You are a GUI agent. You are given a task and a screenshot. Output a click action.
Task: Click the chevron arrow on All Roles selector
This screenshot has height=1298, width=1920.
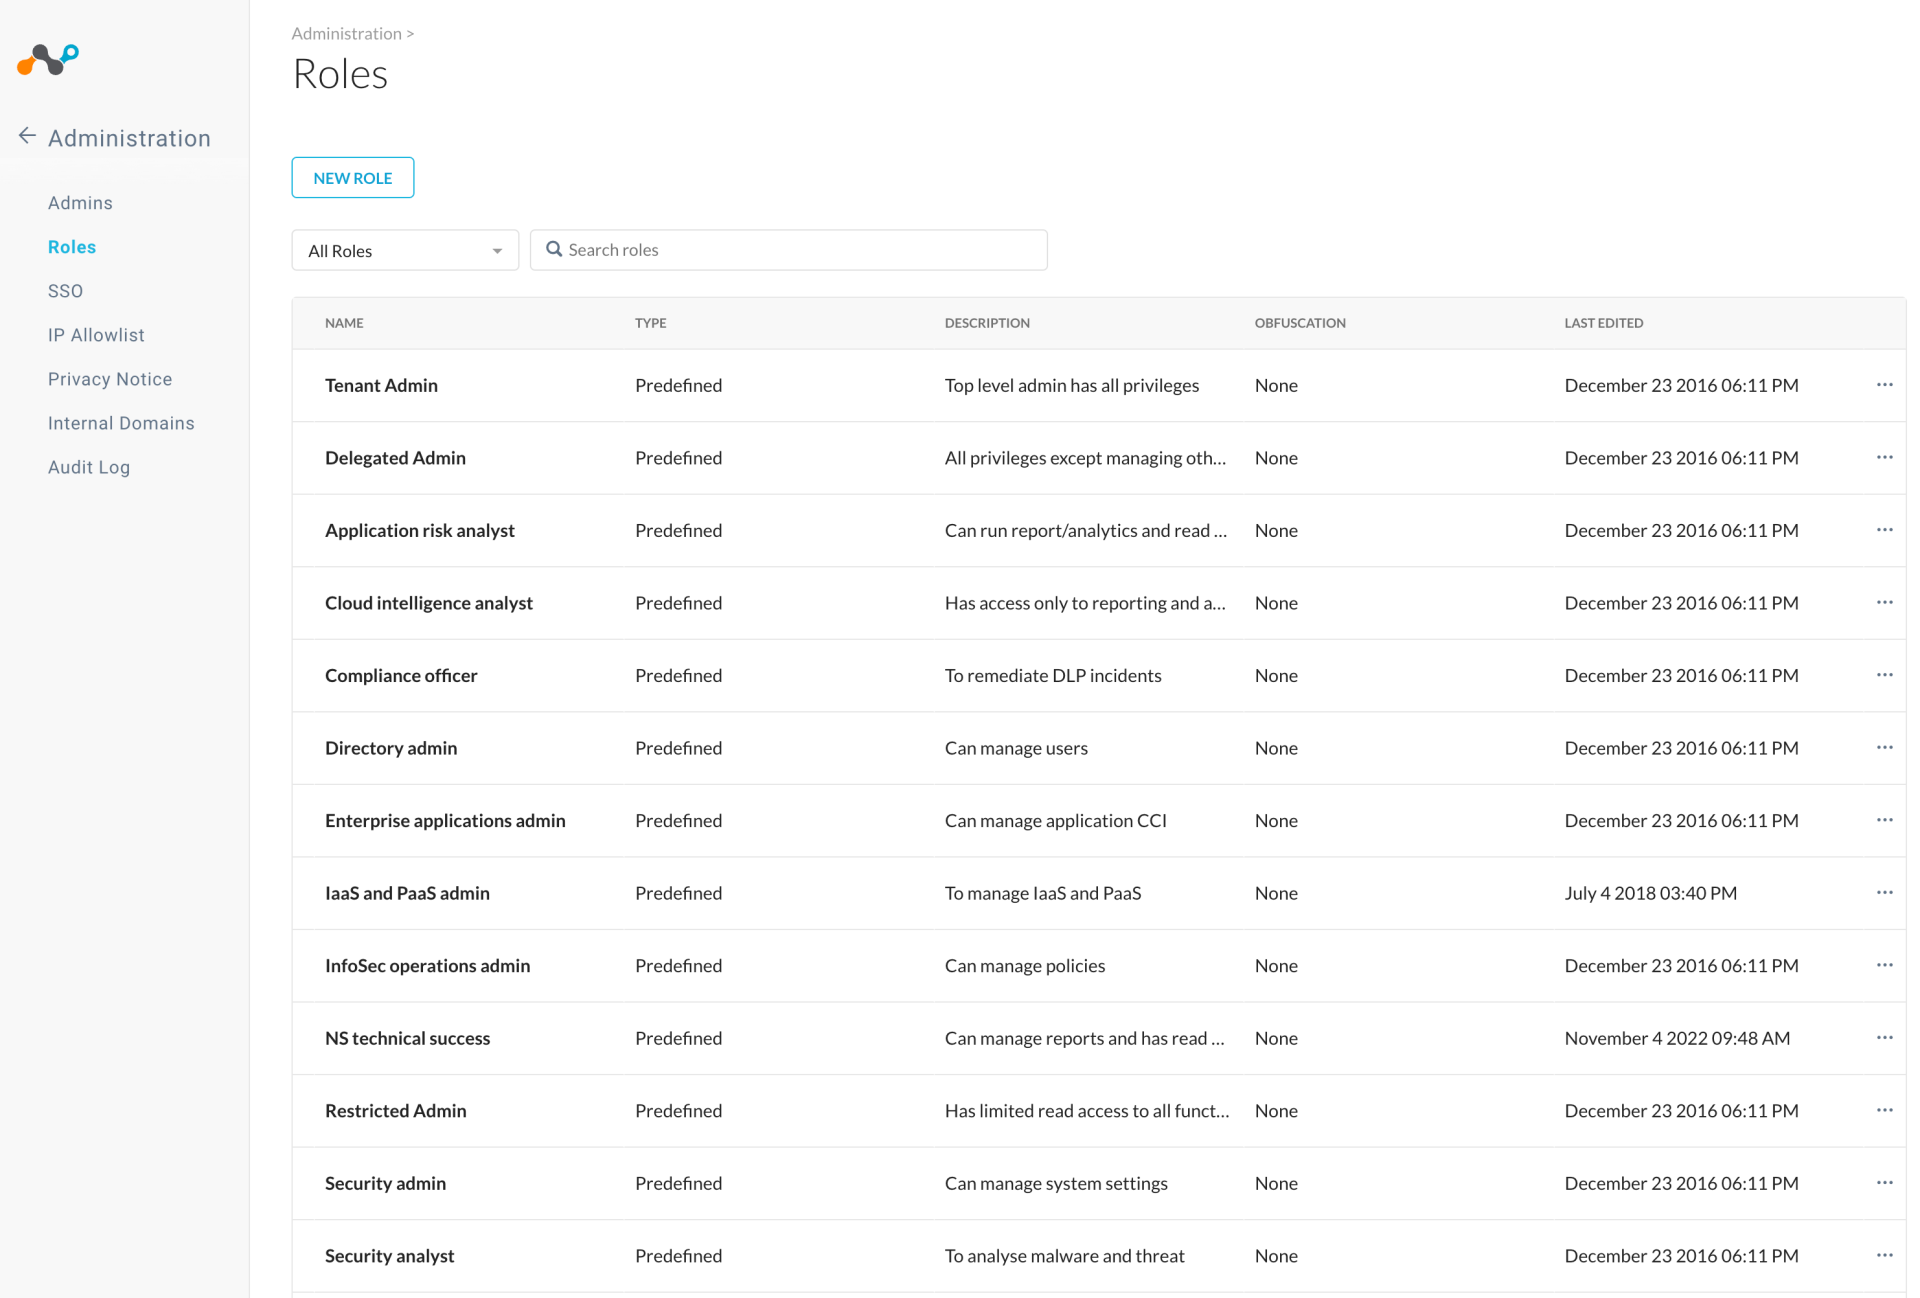497,250
